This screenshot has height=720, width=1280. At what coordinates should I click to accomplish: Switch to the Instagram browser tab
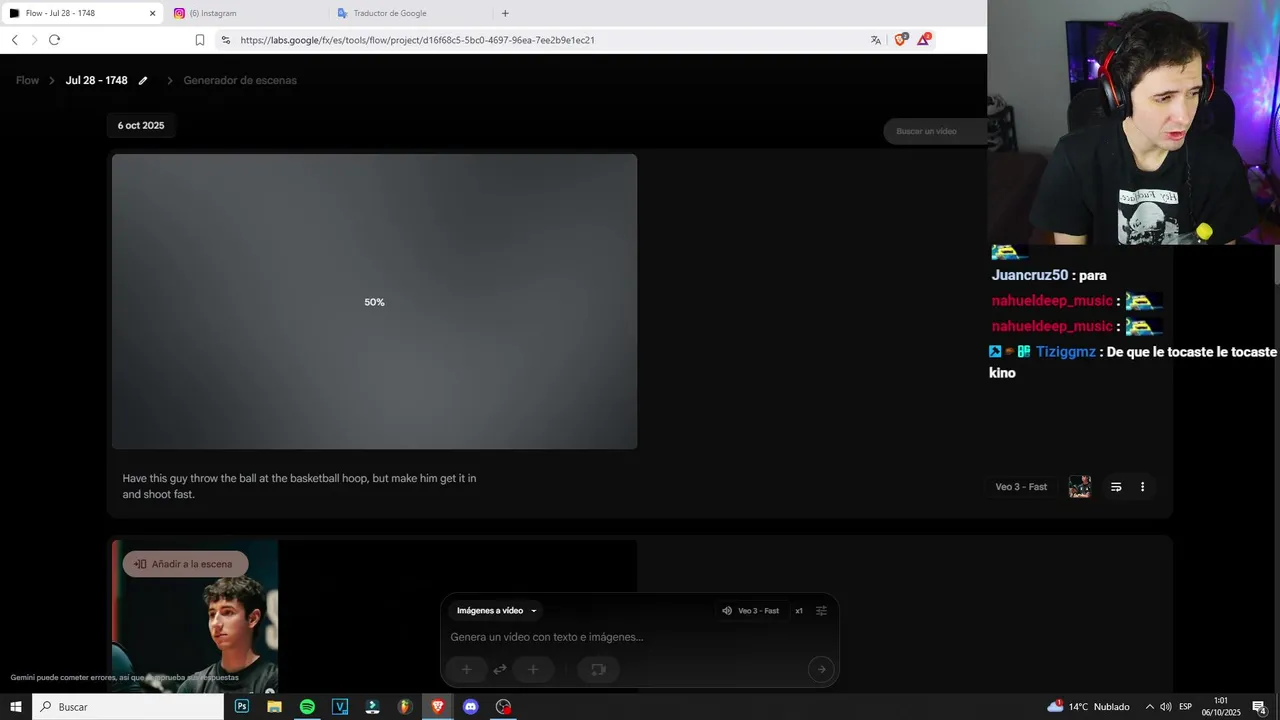tap(247, 13)
